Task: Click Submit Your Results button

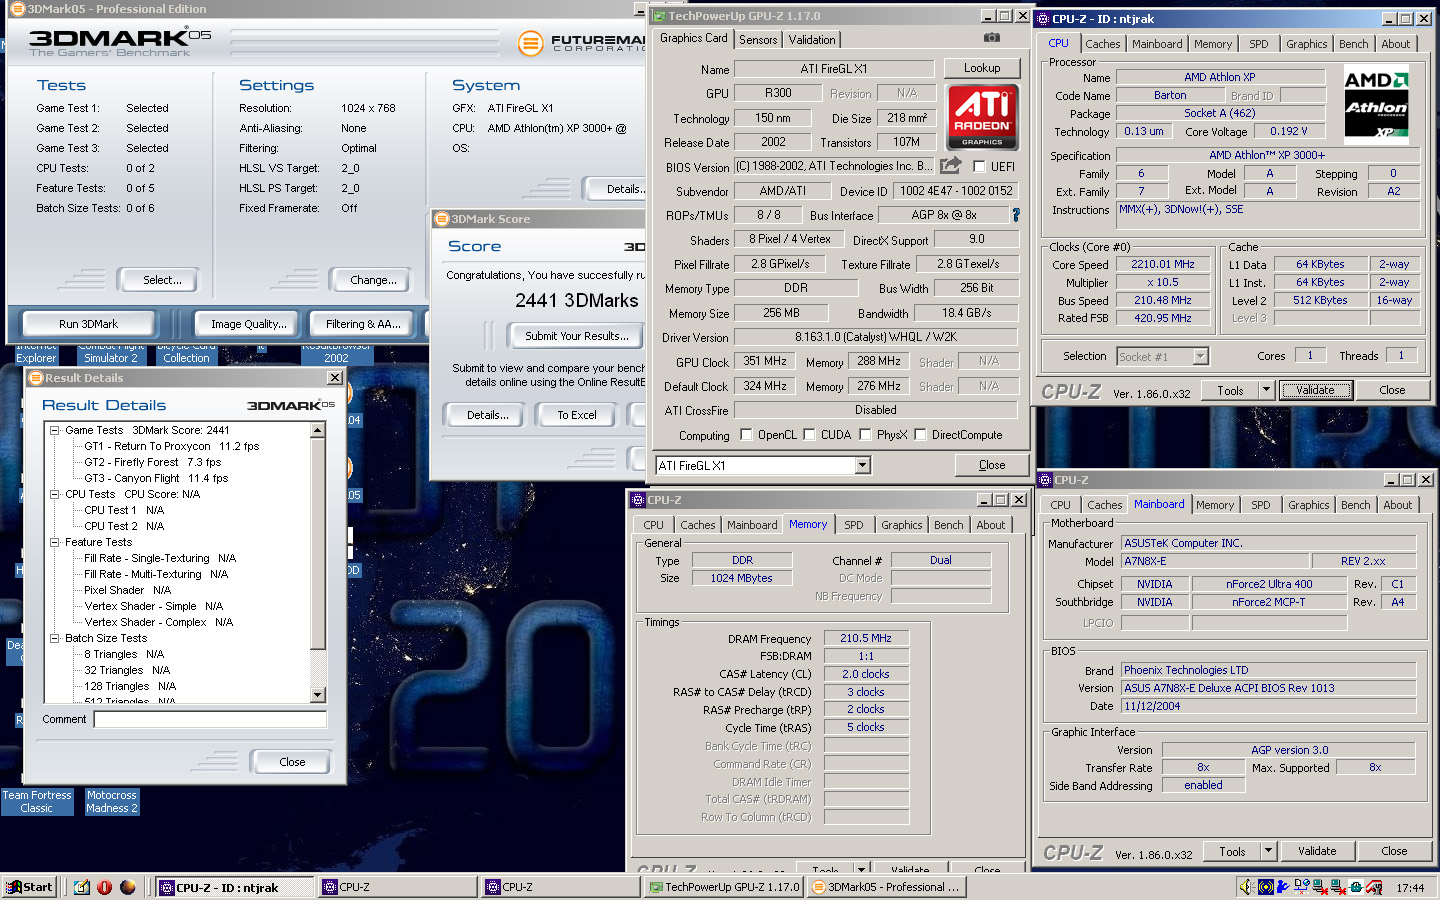Action: 577,336
